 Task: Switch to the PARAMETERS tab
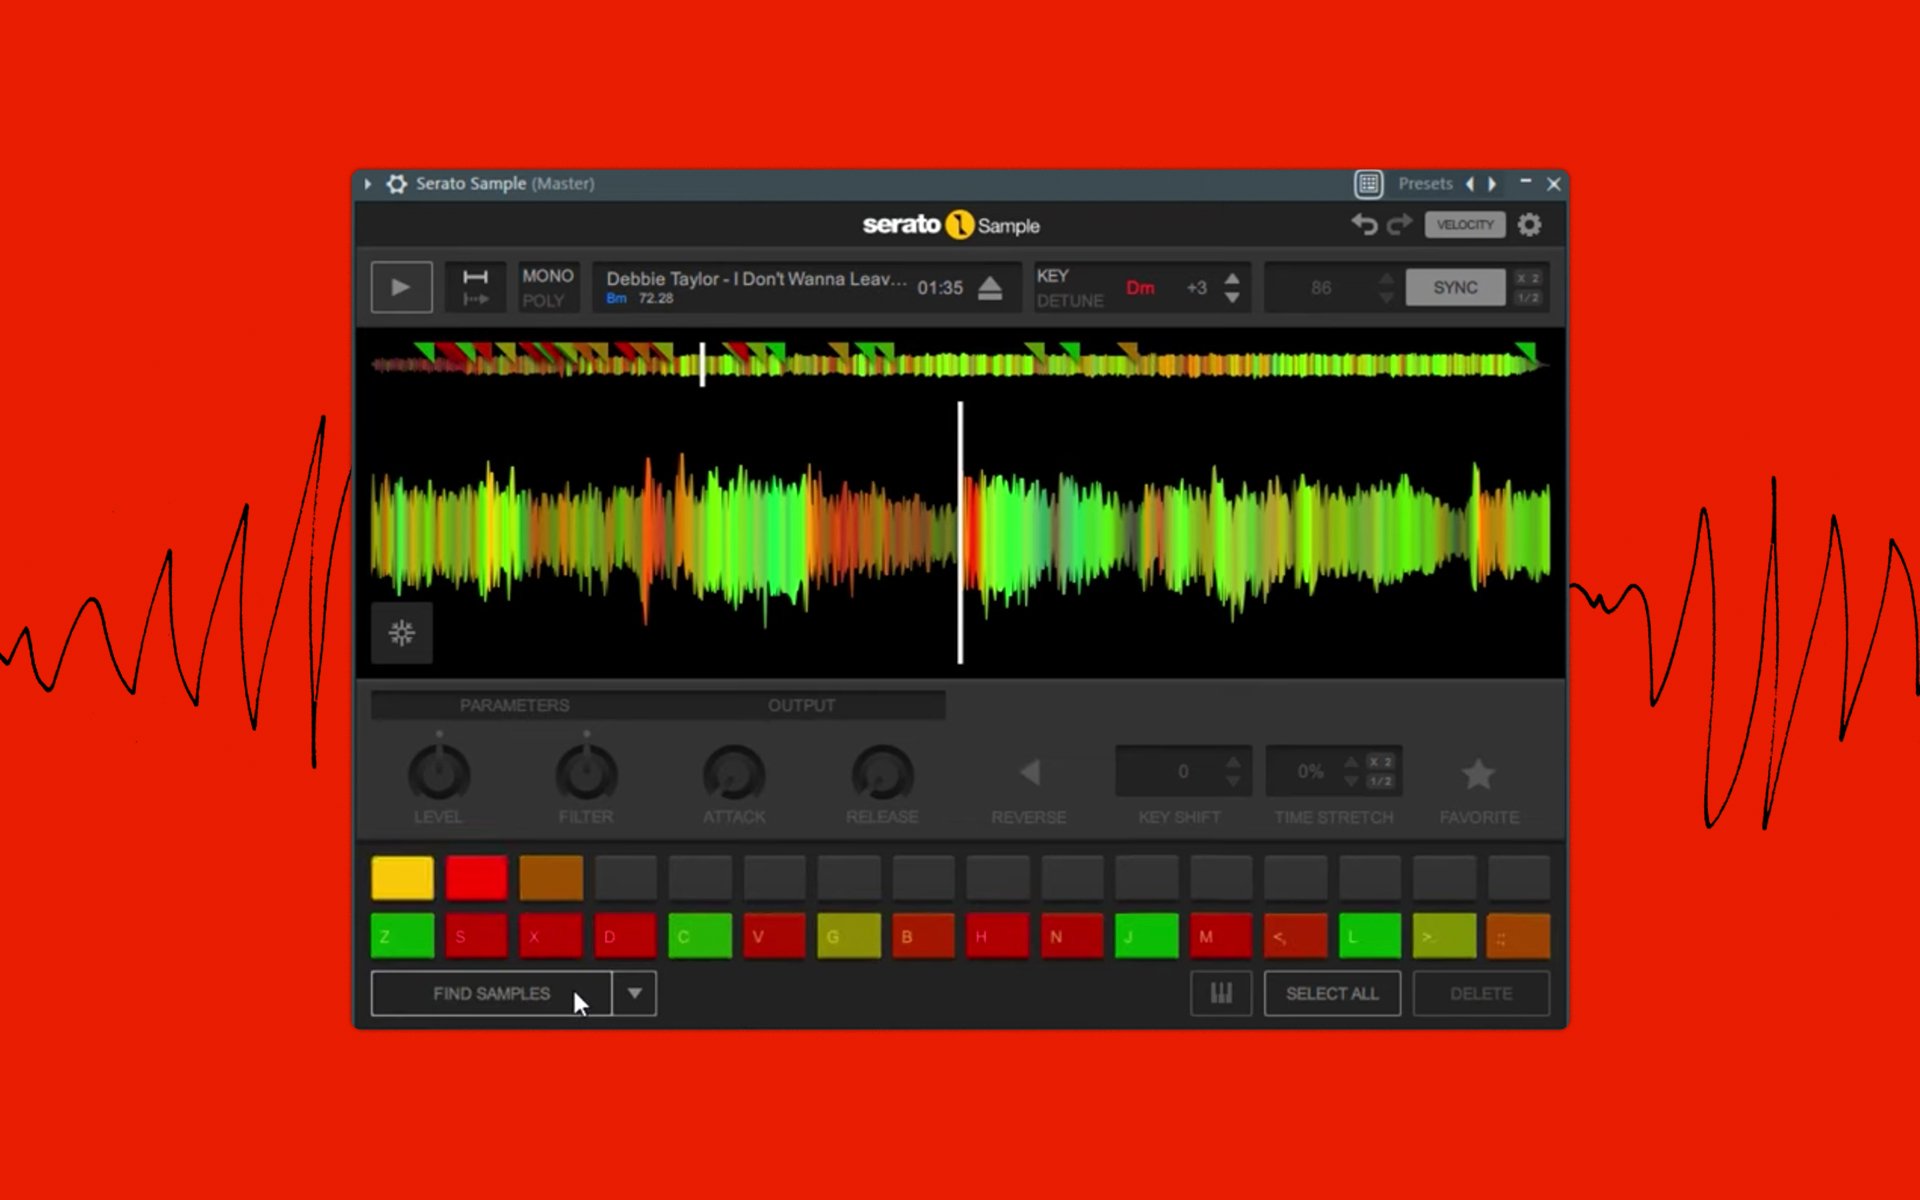pyautogui.click(x=514, y=705)
